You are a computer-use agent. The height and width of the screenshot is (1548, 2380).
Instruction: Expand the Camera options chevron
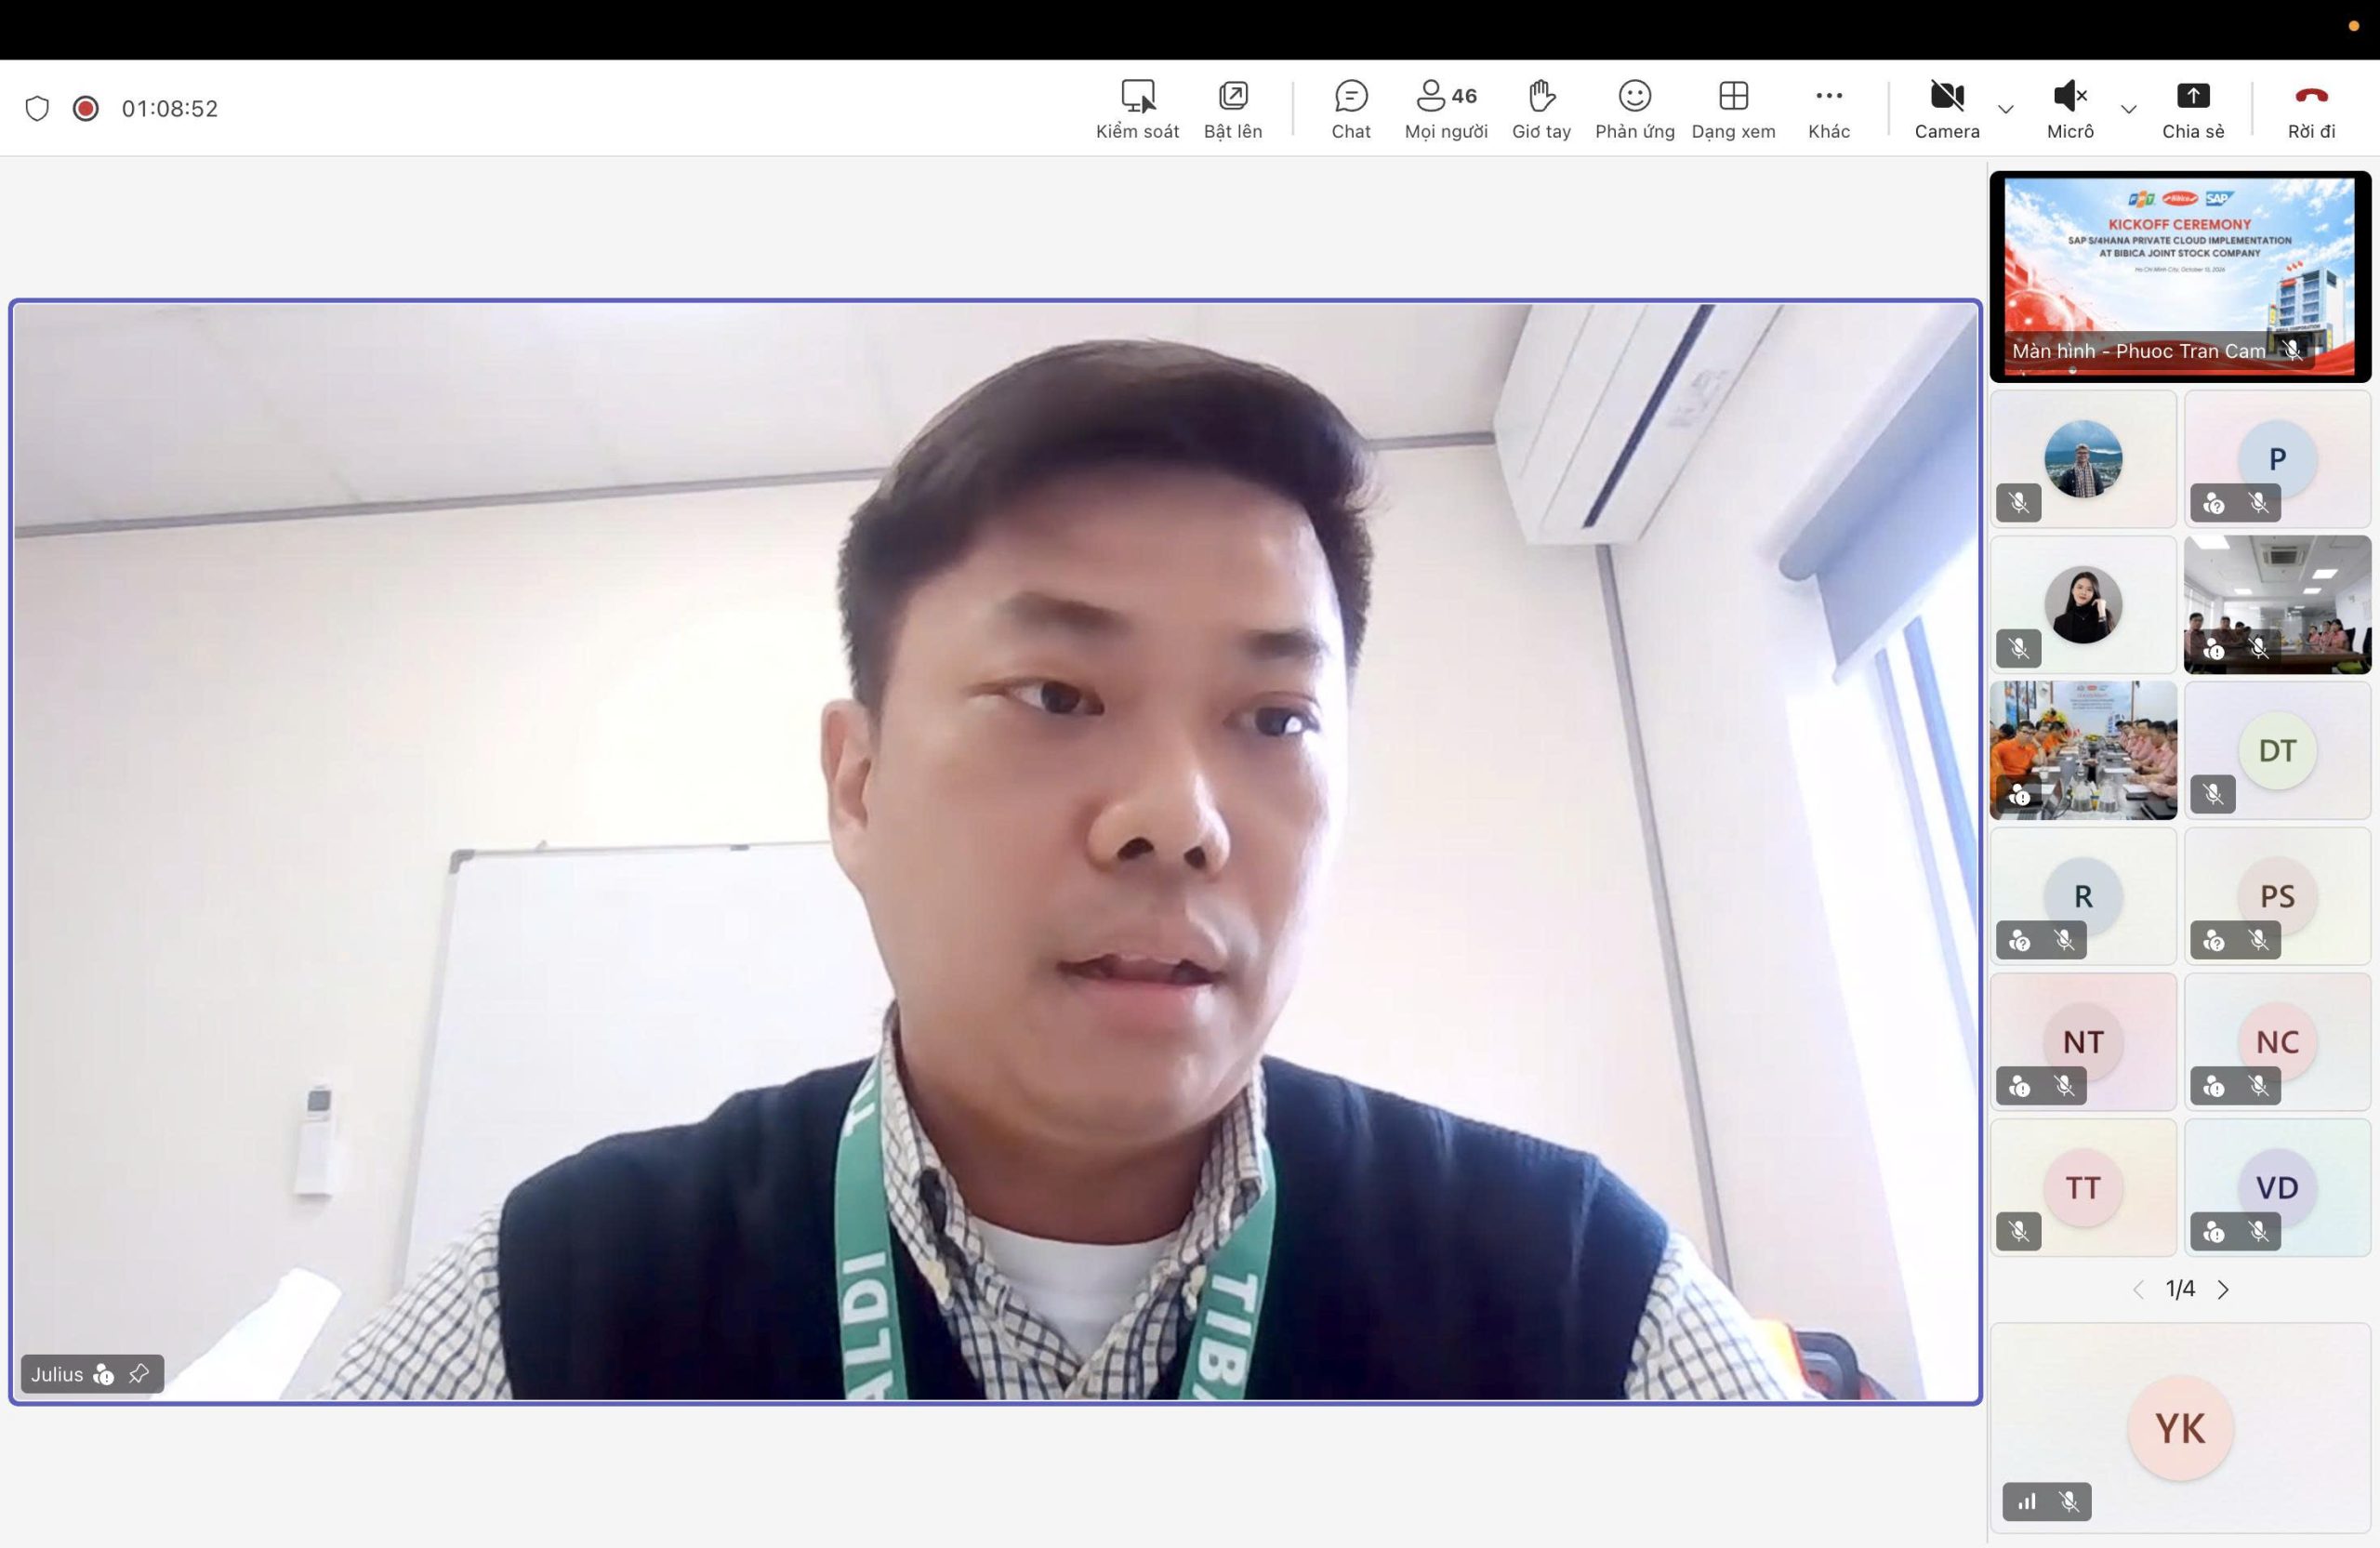(2005, 109)
